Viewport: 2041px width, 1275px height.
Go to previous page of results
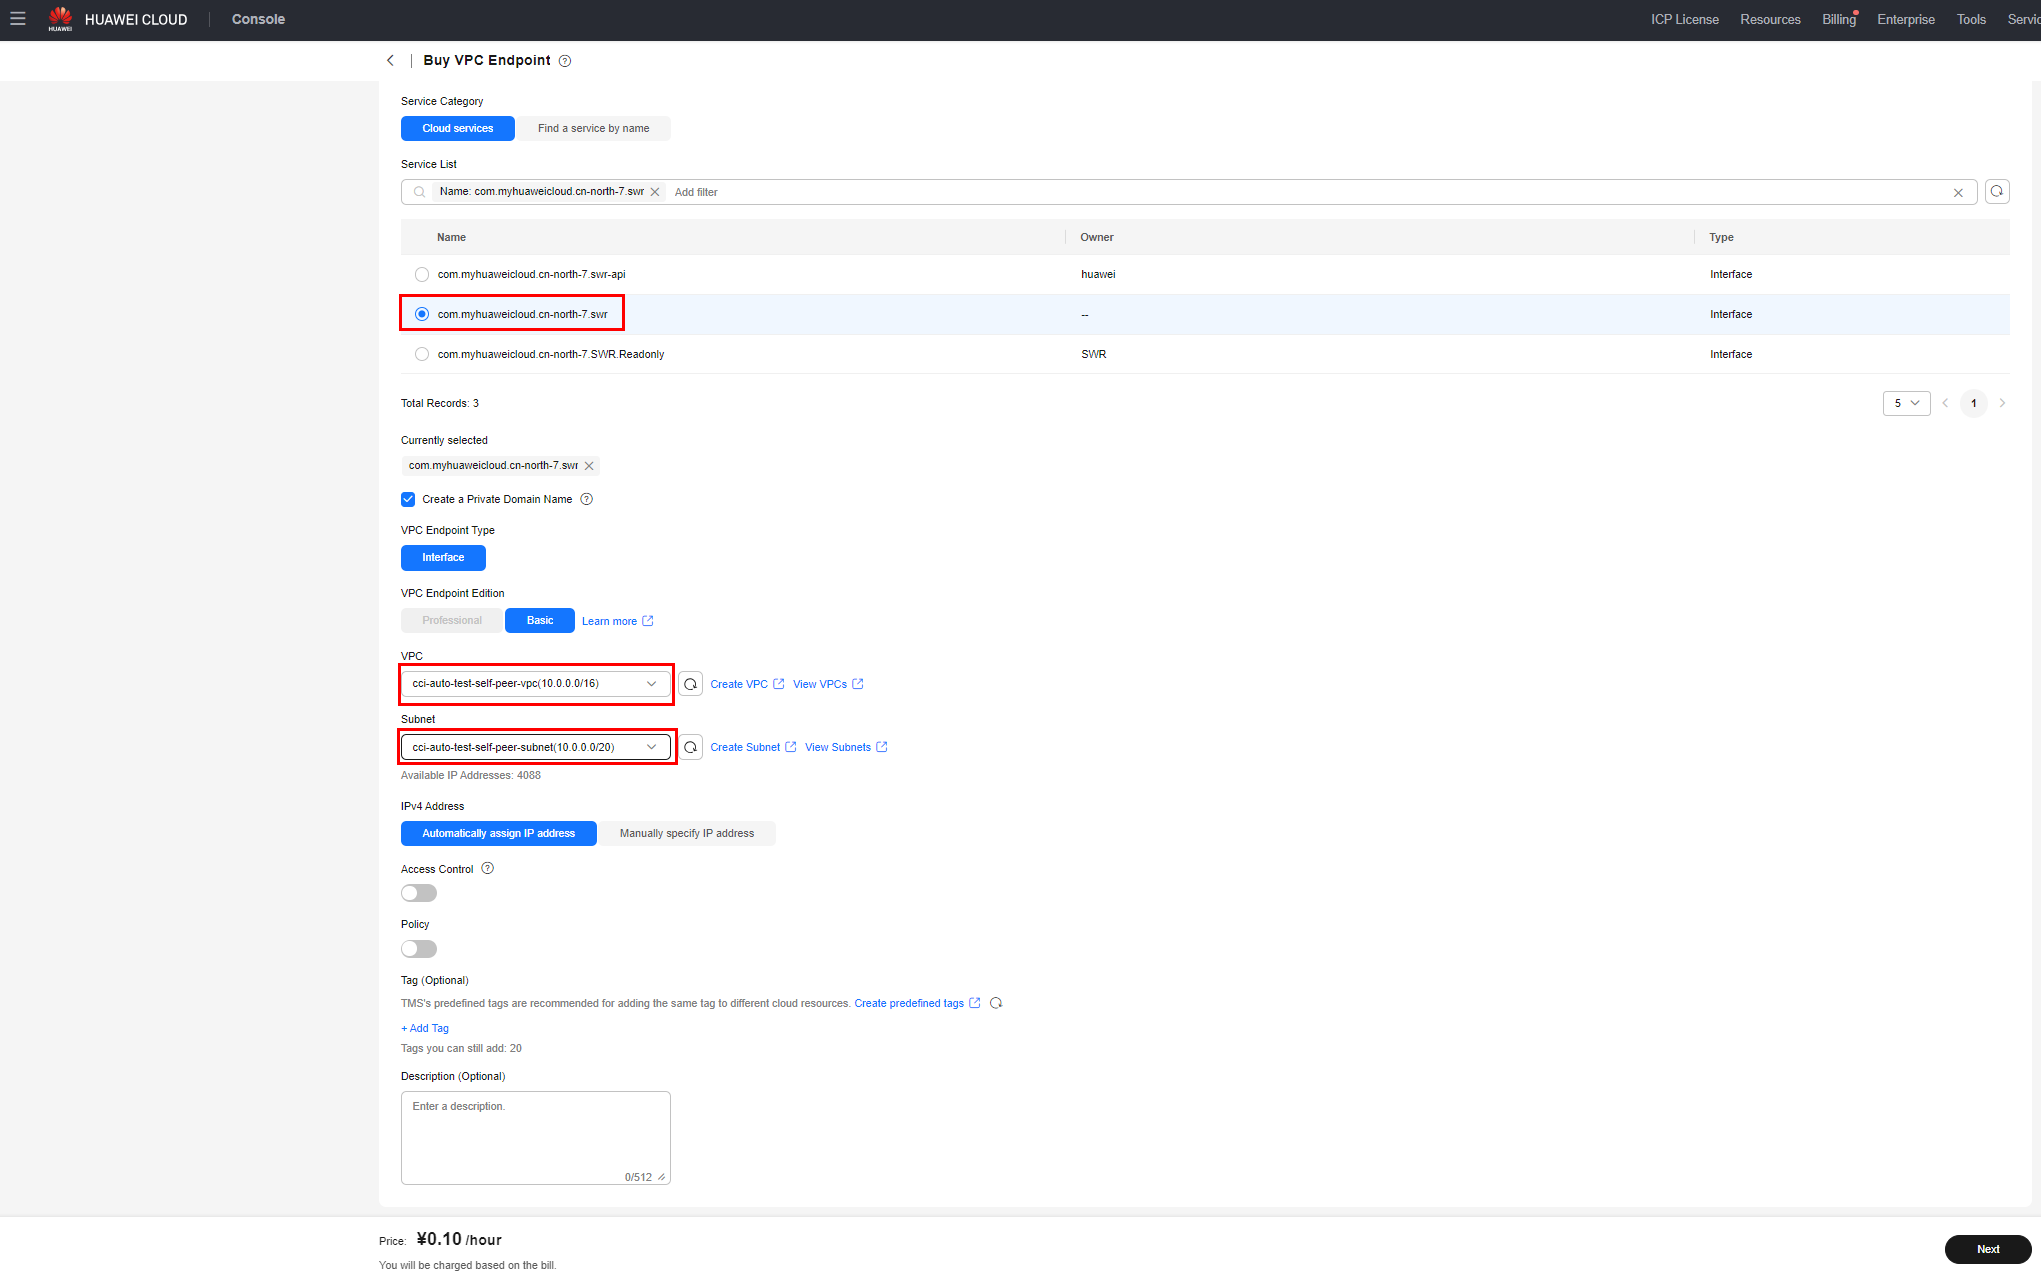tap(1945, 403)
